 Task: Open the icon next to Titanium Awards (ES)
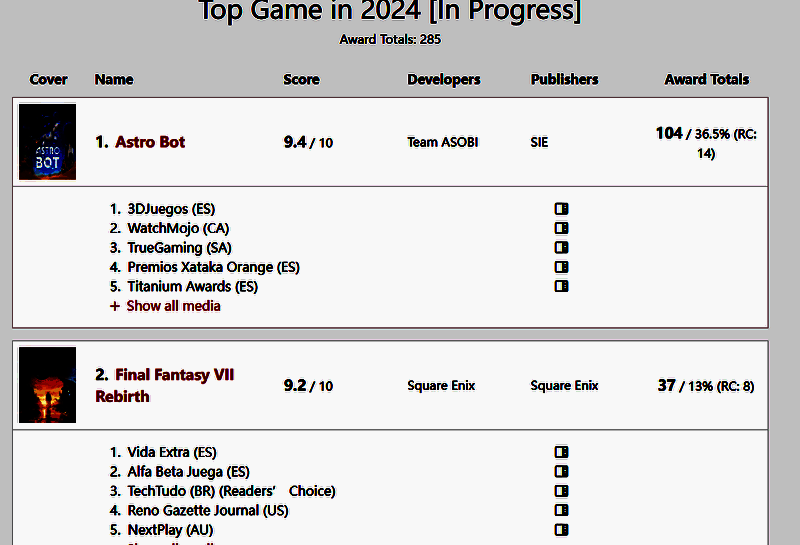click(561, 286)
